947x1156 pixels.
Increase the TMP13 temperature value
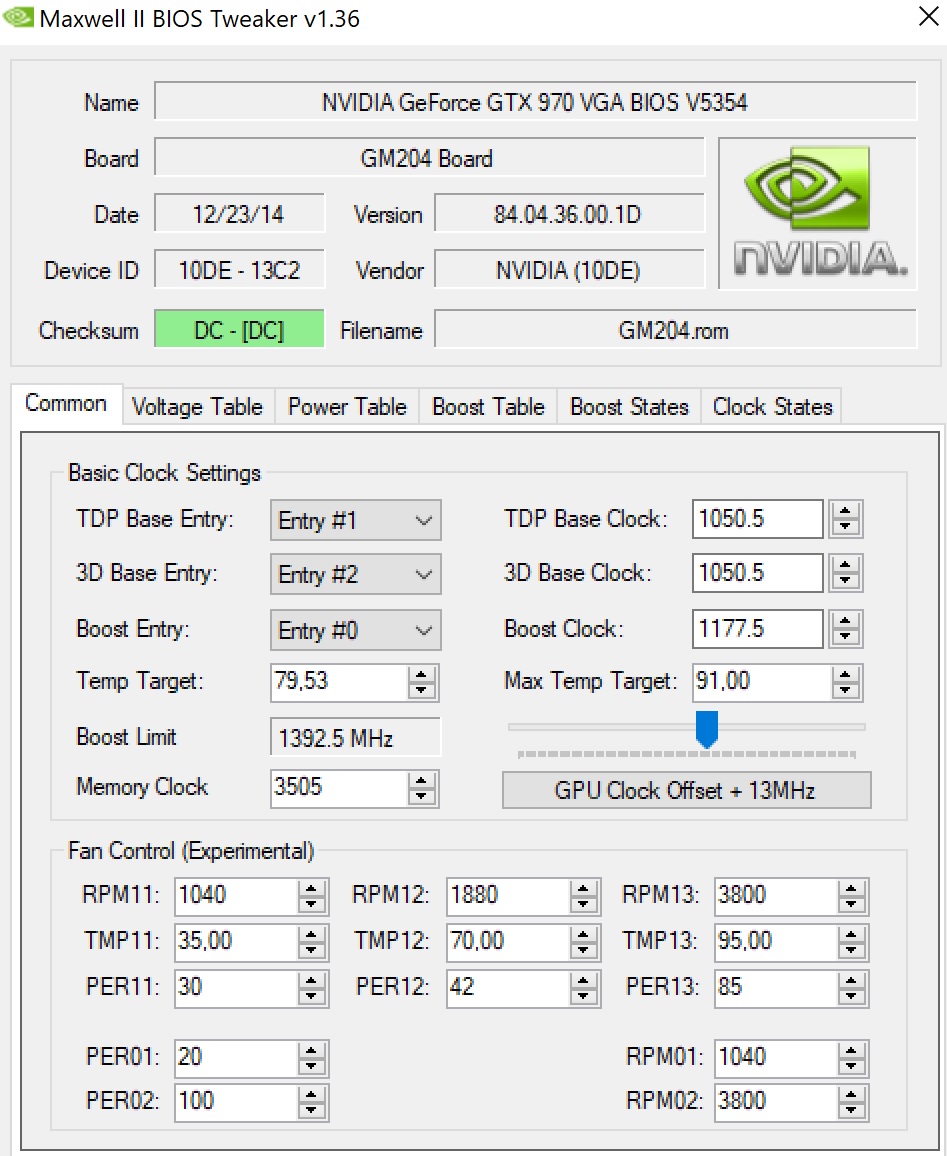851,934
